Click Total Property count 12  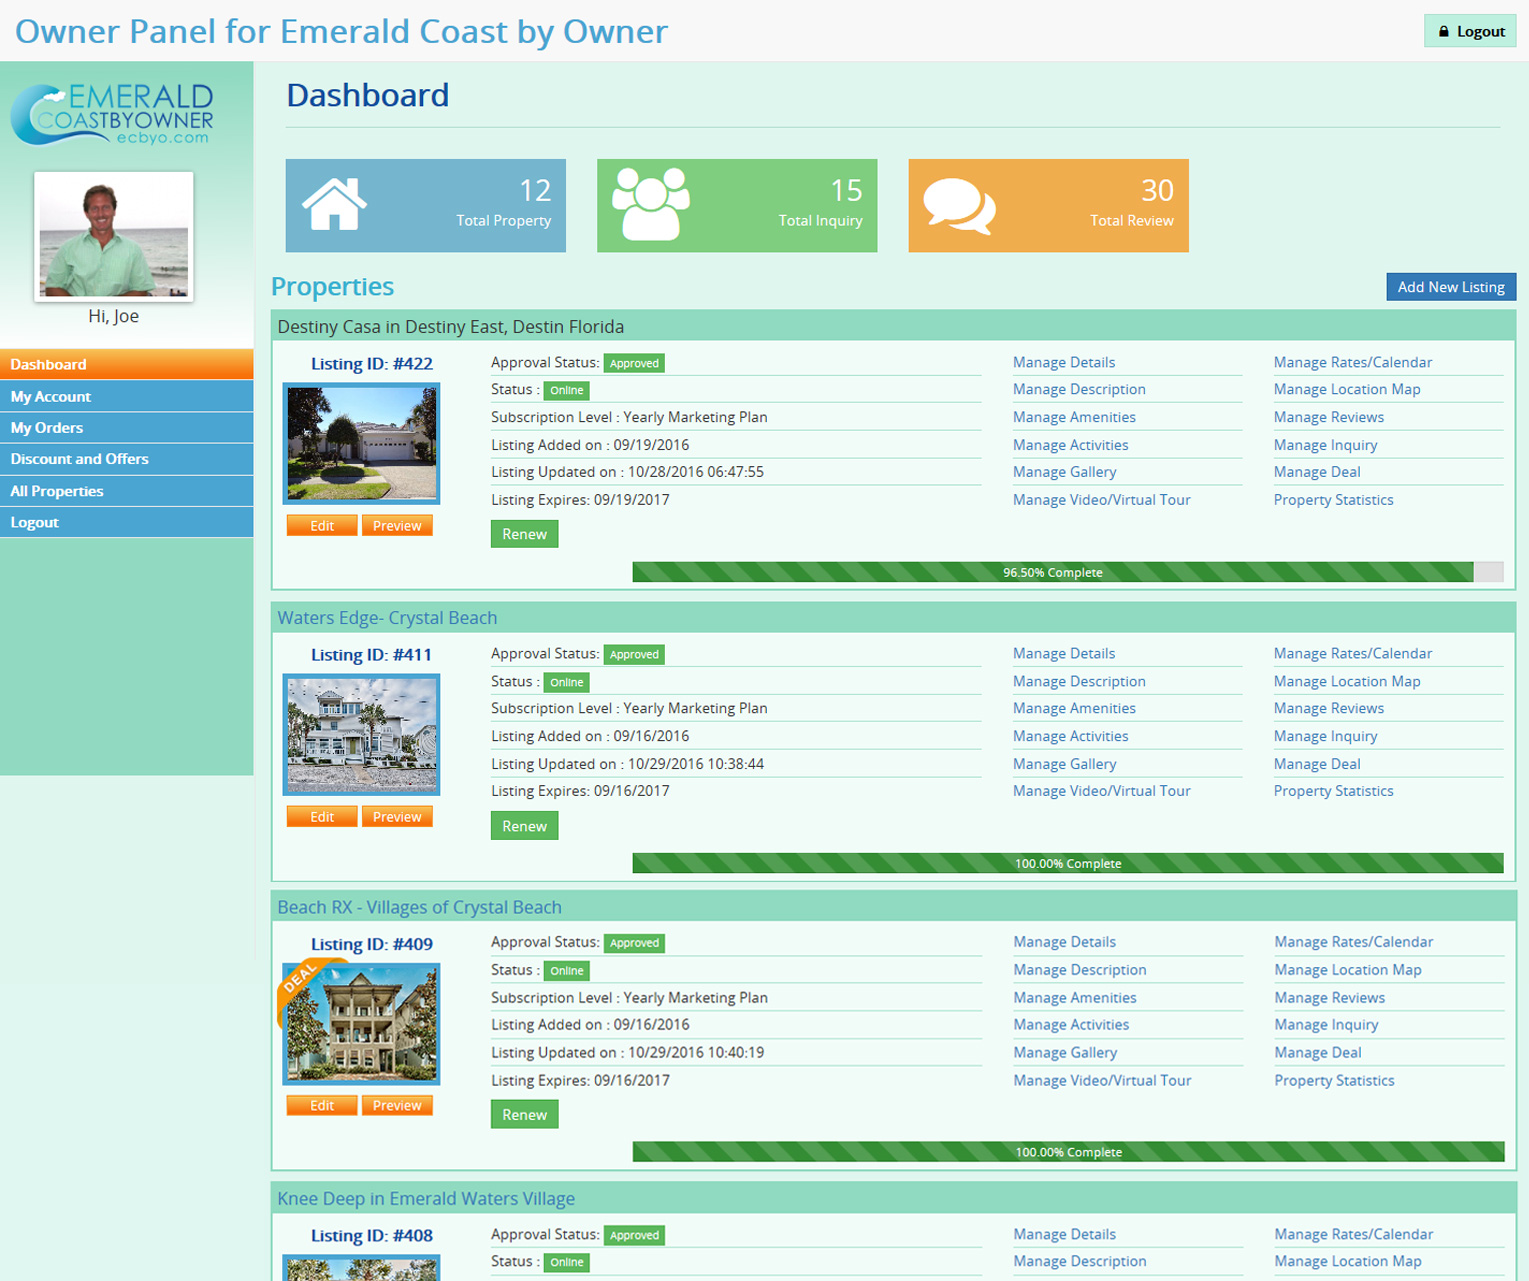click(535, 190)
